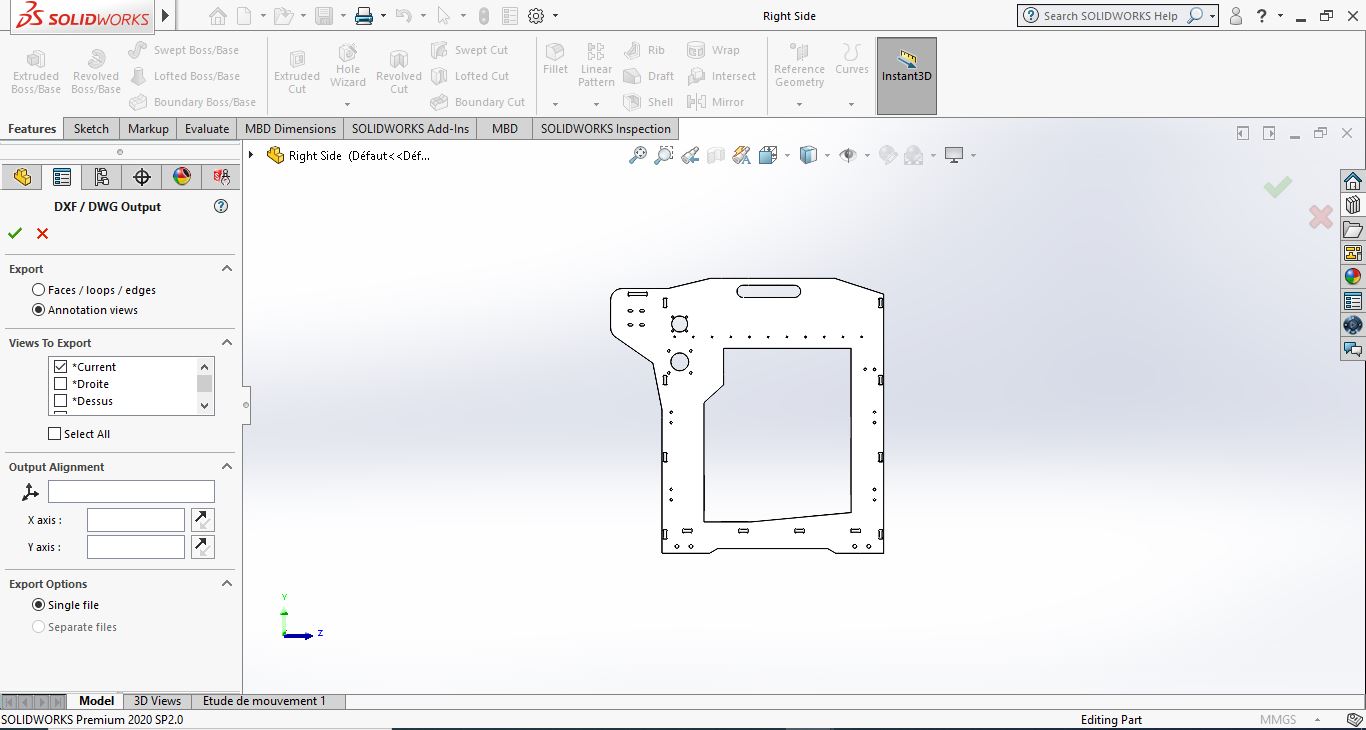
Task: Click the Output Alignment origin selection box
Action: pyautogui.click(x=131, y=491)
